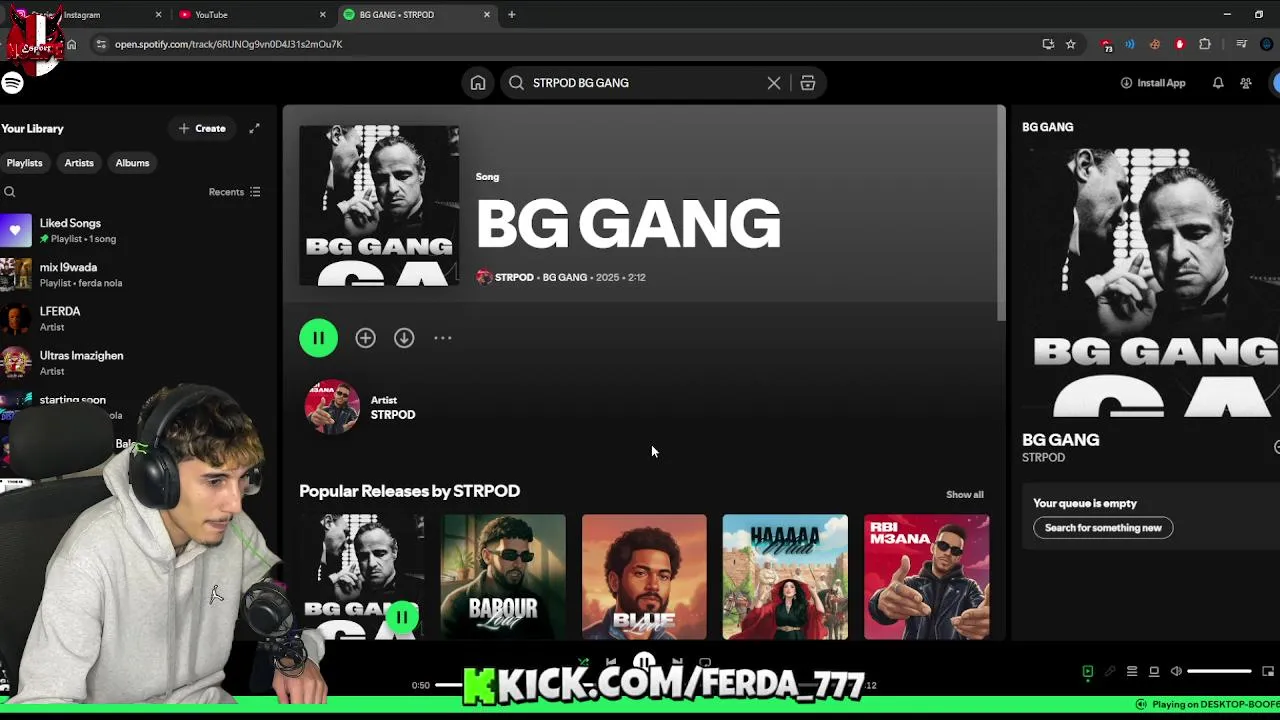Open the miniplayer icon
Image resolution: width=1280 pixels, height=720 pixels.
[1268, 672]
